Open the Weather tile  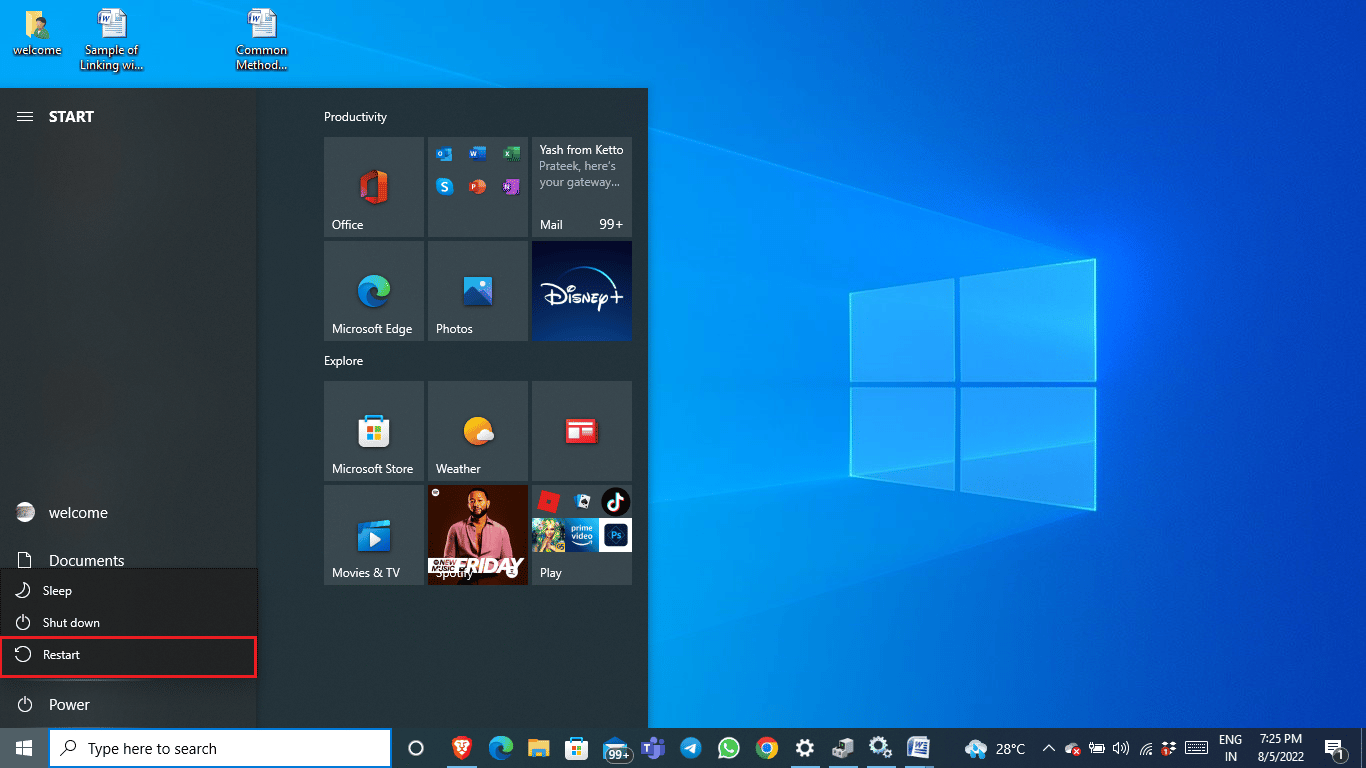pyautogui.click(x=478, y=431)
